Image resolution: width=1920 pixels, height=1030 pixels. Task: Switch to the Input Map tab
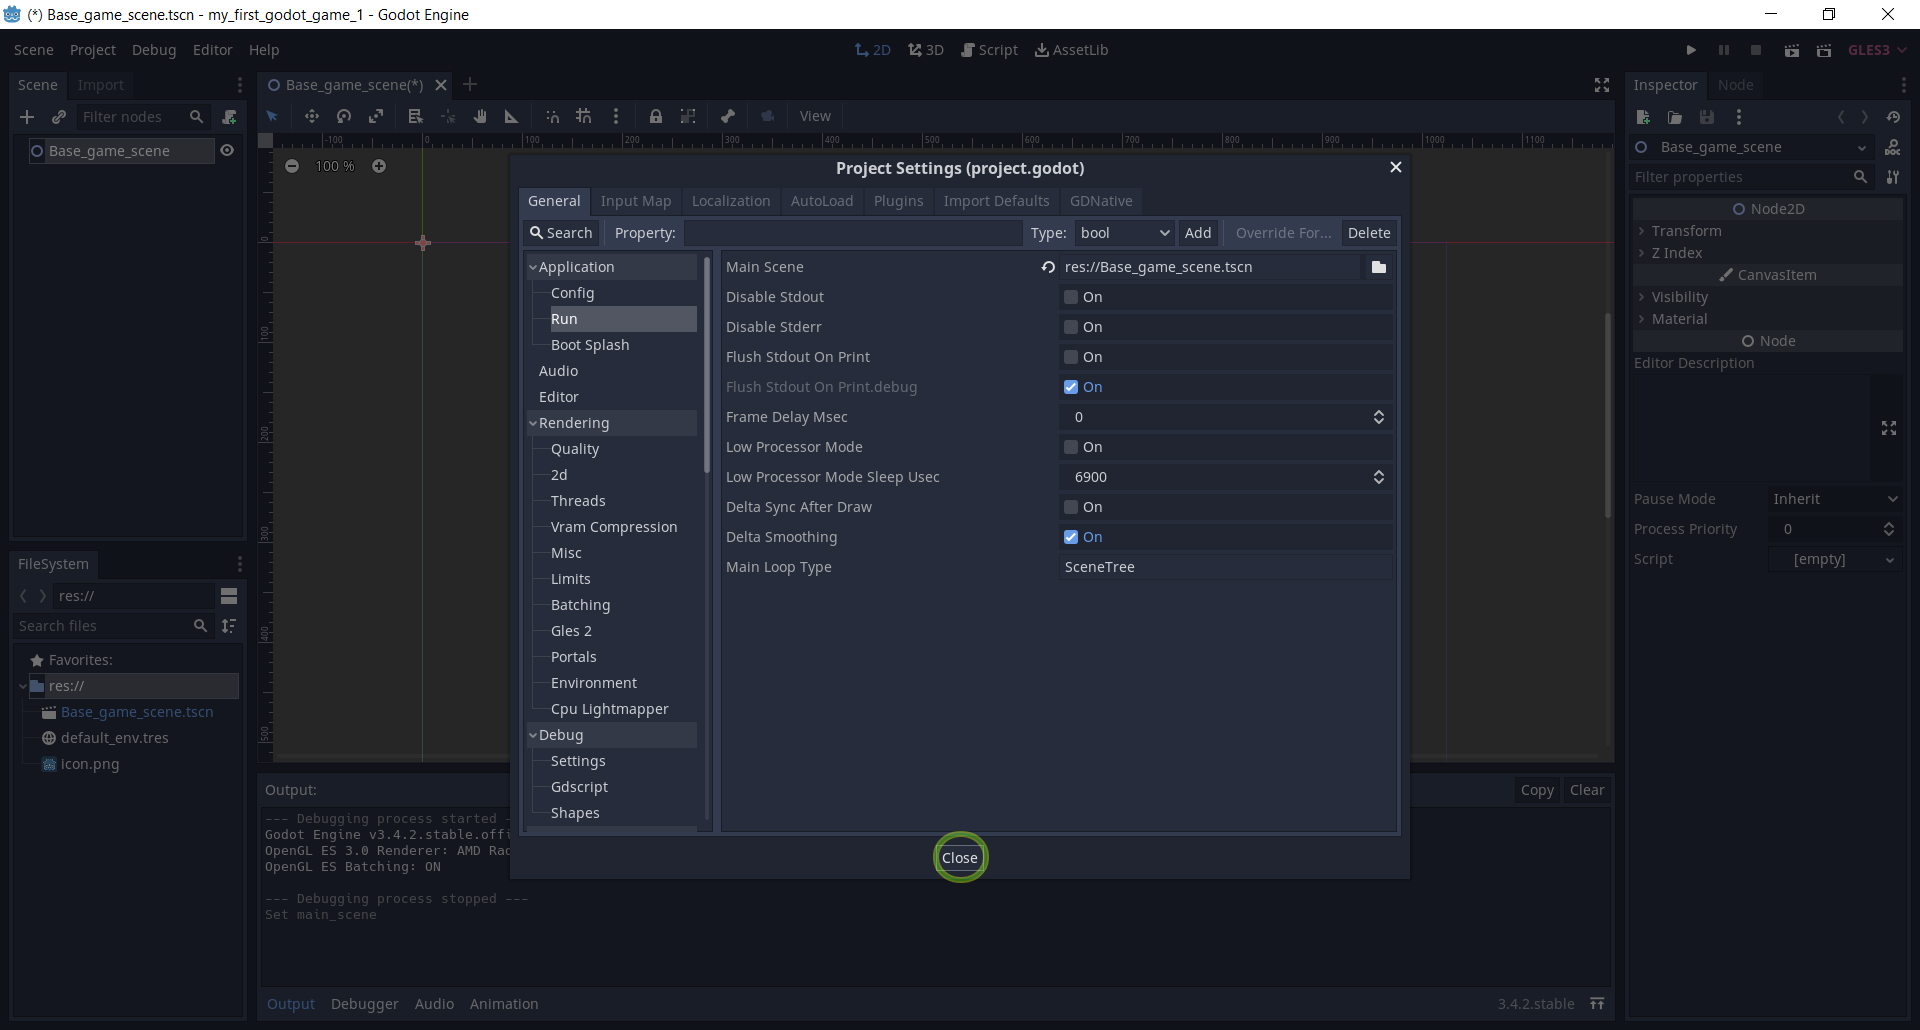[x=636, y=201]
